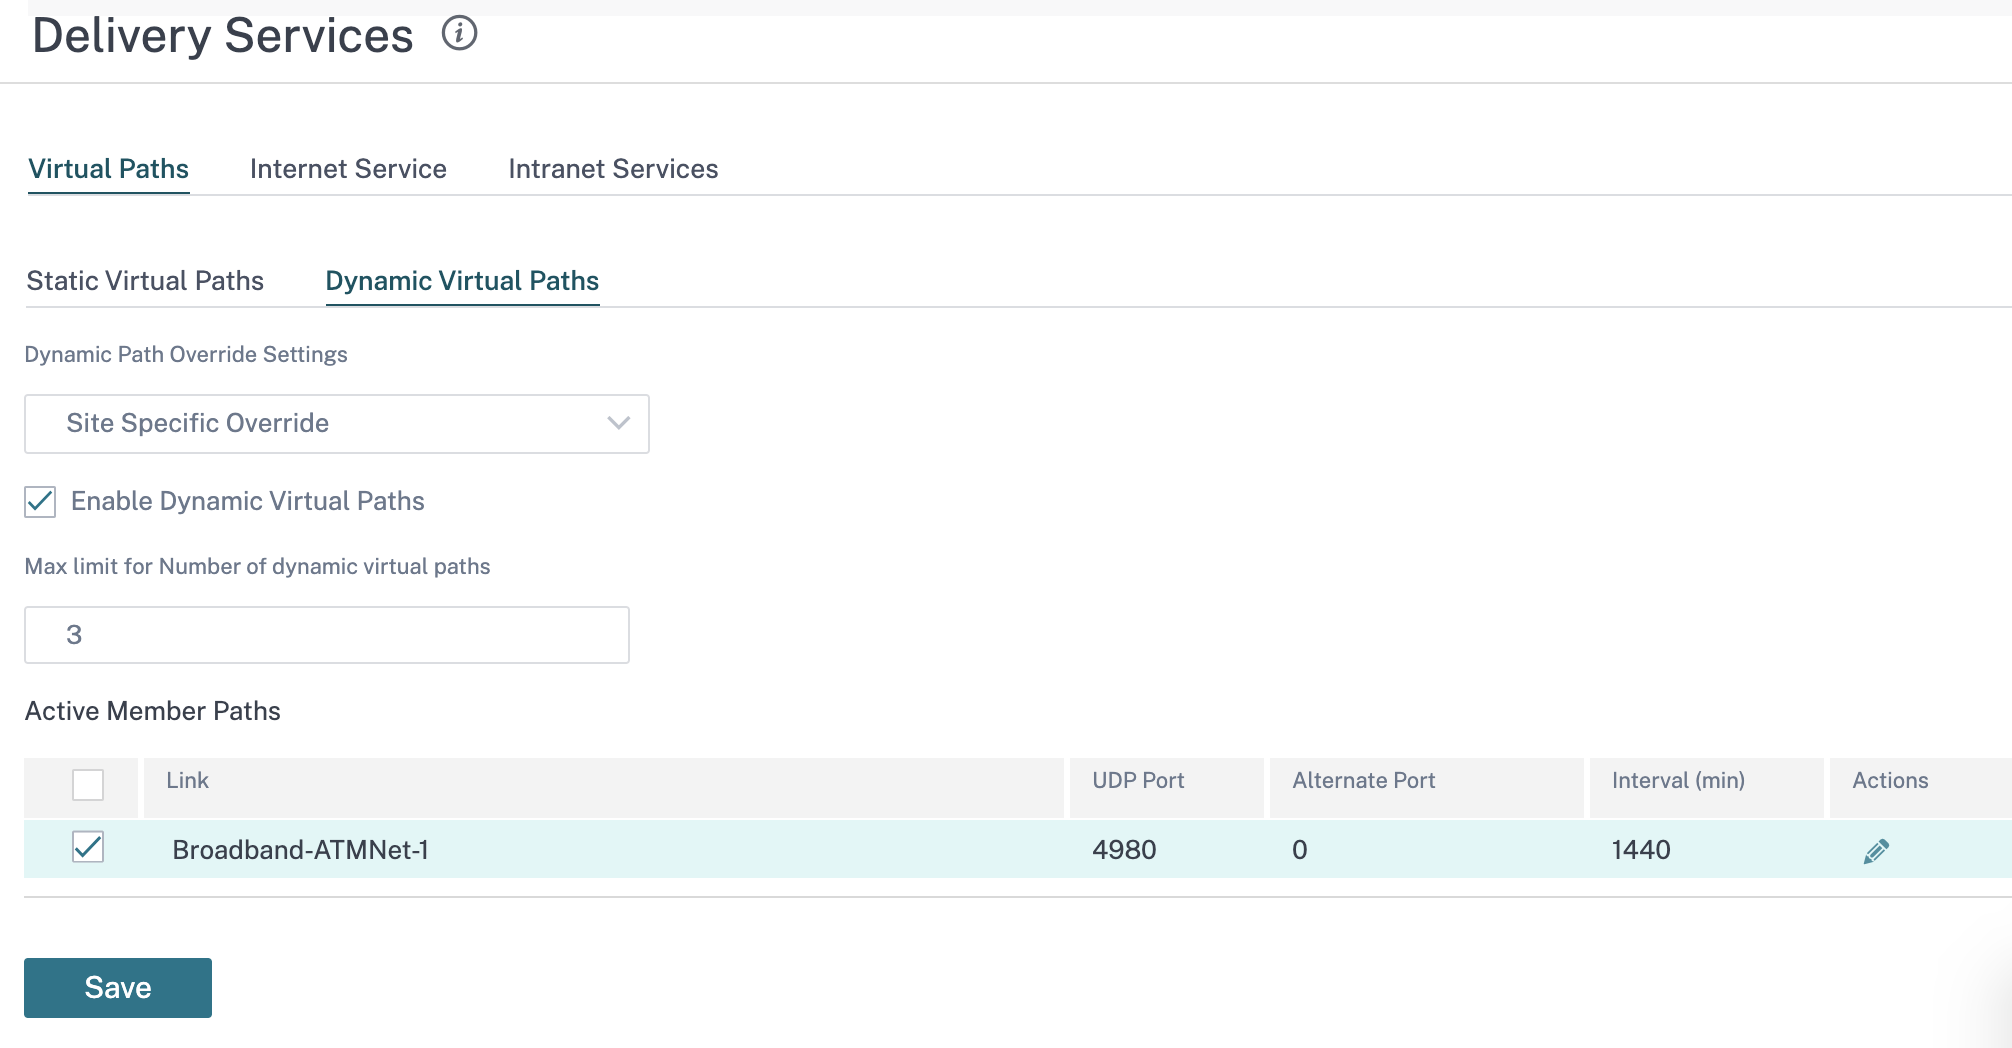Open the Intranet Services tab
This screenshot has width=2012, height=1048.
tap(613, 169)
